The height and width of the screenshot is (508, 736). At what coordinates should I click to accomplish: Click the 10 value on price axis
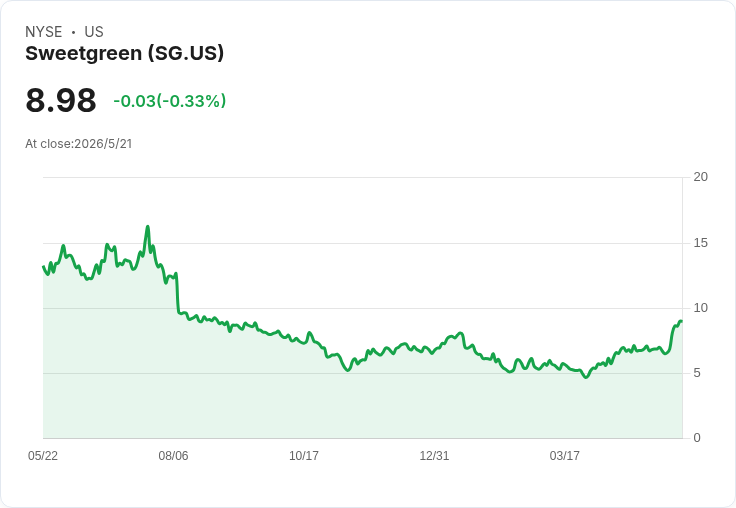[700, 308]
